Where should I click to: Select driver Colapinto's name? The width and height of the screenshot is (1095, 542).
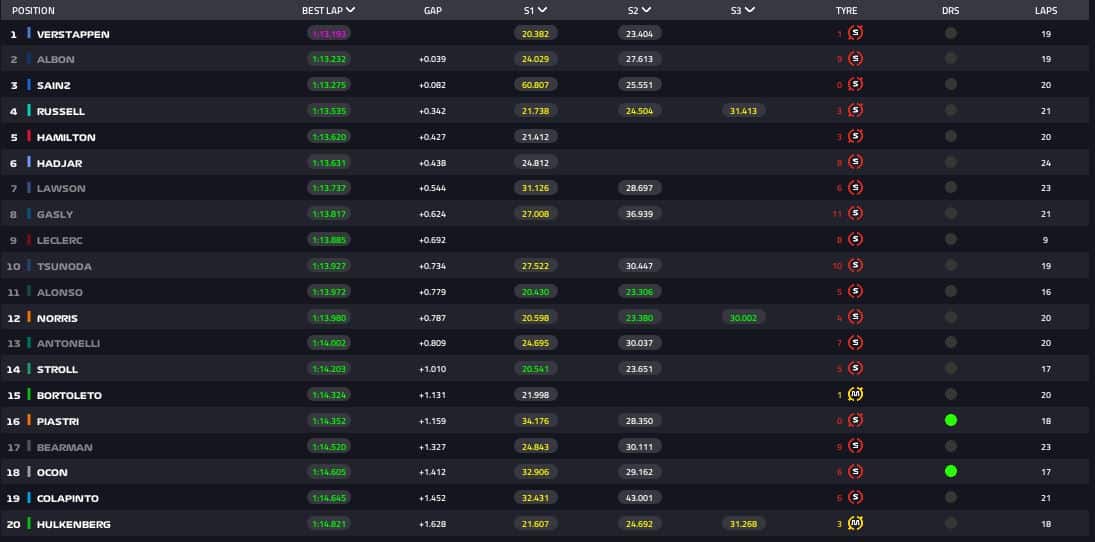click(68, 498)
